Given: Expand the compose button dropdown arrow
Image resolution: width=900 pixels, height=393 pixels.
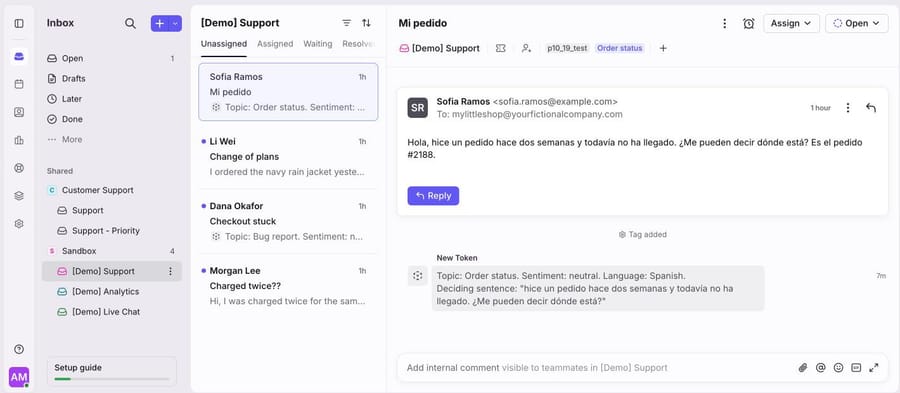Looking at the screenshot, I should click(x=176, y=24).
